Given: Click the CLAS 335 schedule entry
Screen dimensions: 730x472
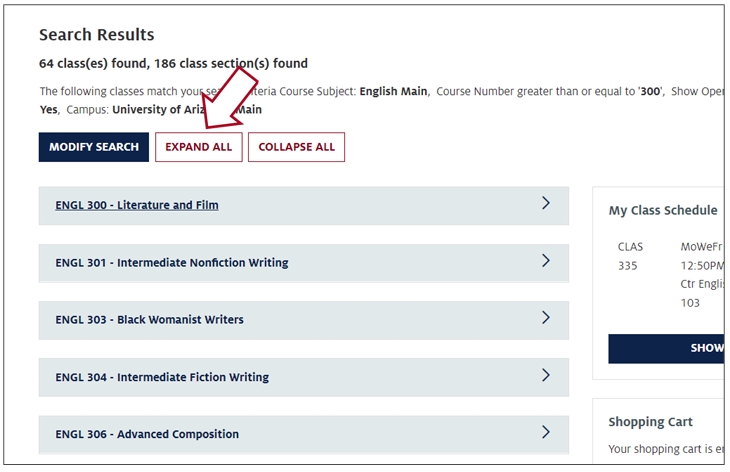Looking at the screenshot, I should coord(630,256).
